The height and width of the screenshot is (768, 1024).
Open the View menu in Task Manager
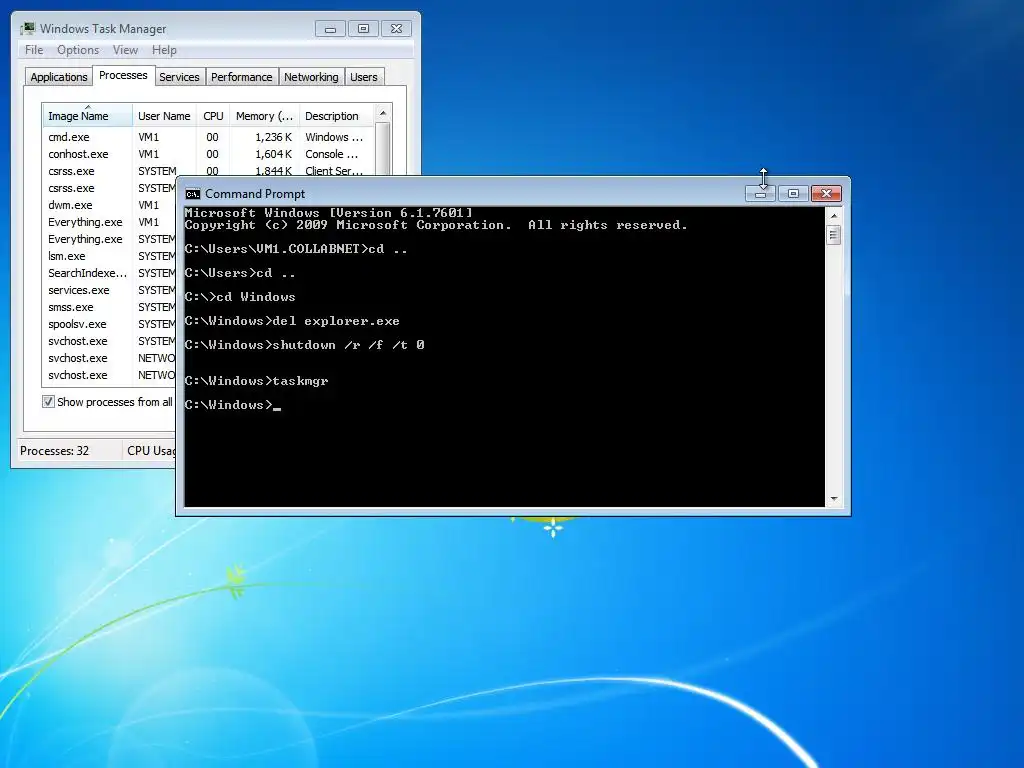pos(125,50)
